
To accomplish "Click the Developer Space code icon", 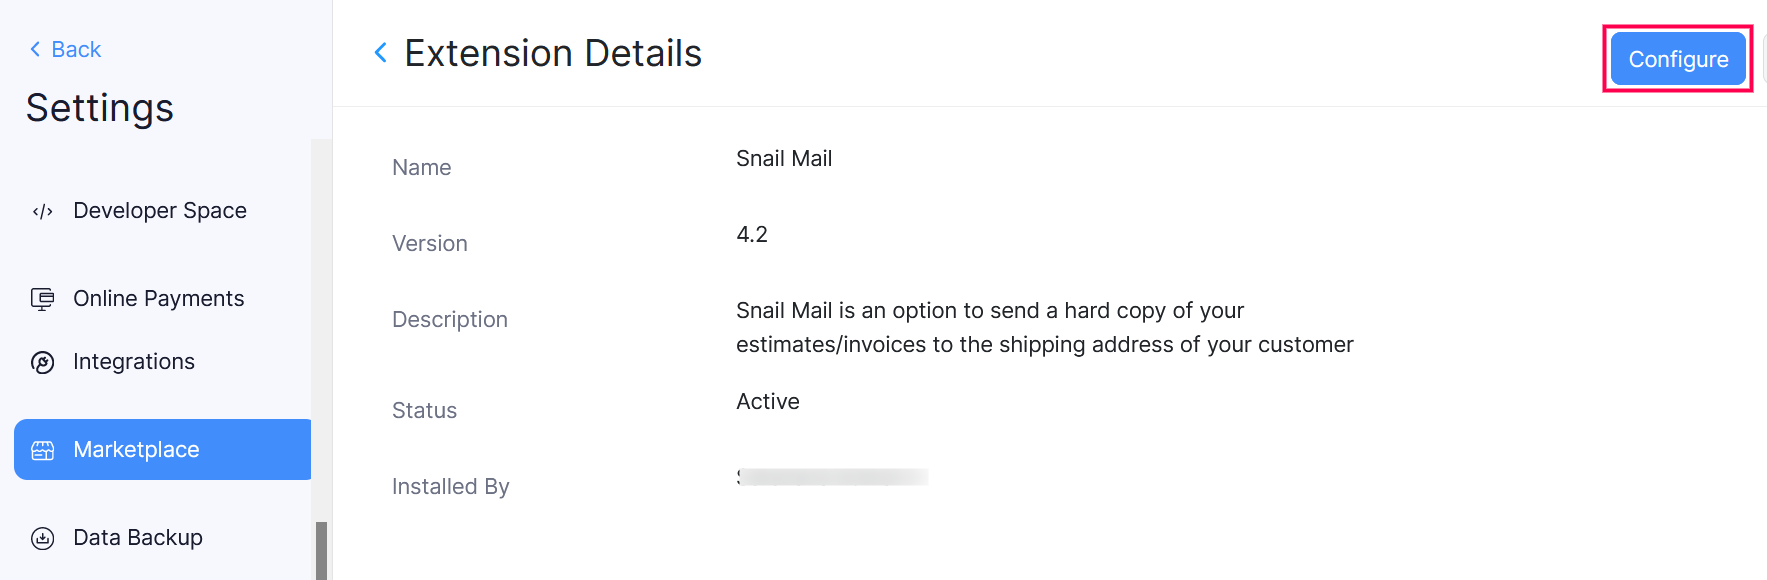I will click(42, 211).
